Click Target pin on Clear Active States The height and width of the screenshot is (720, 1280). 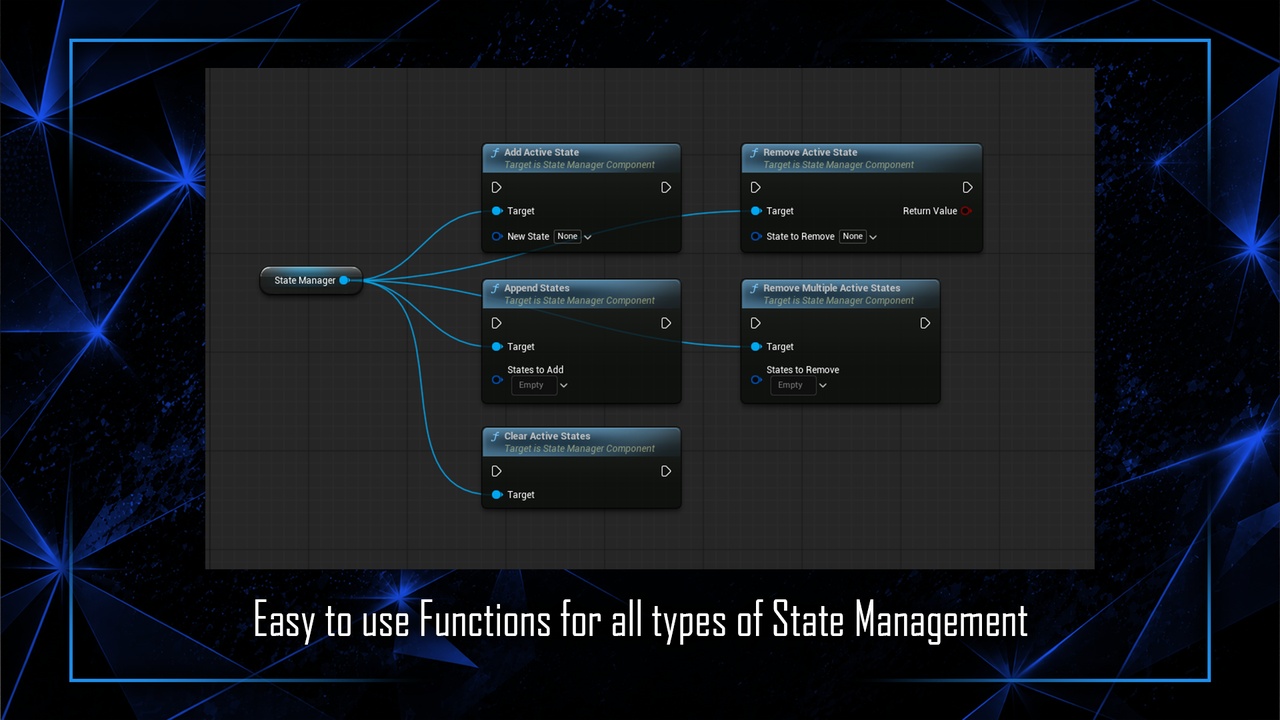(x=497, y=495)
